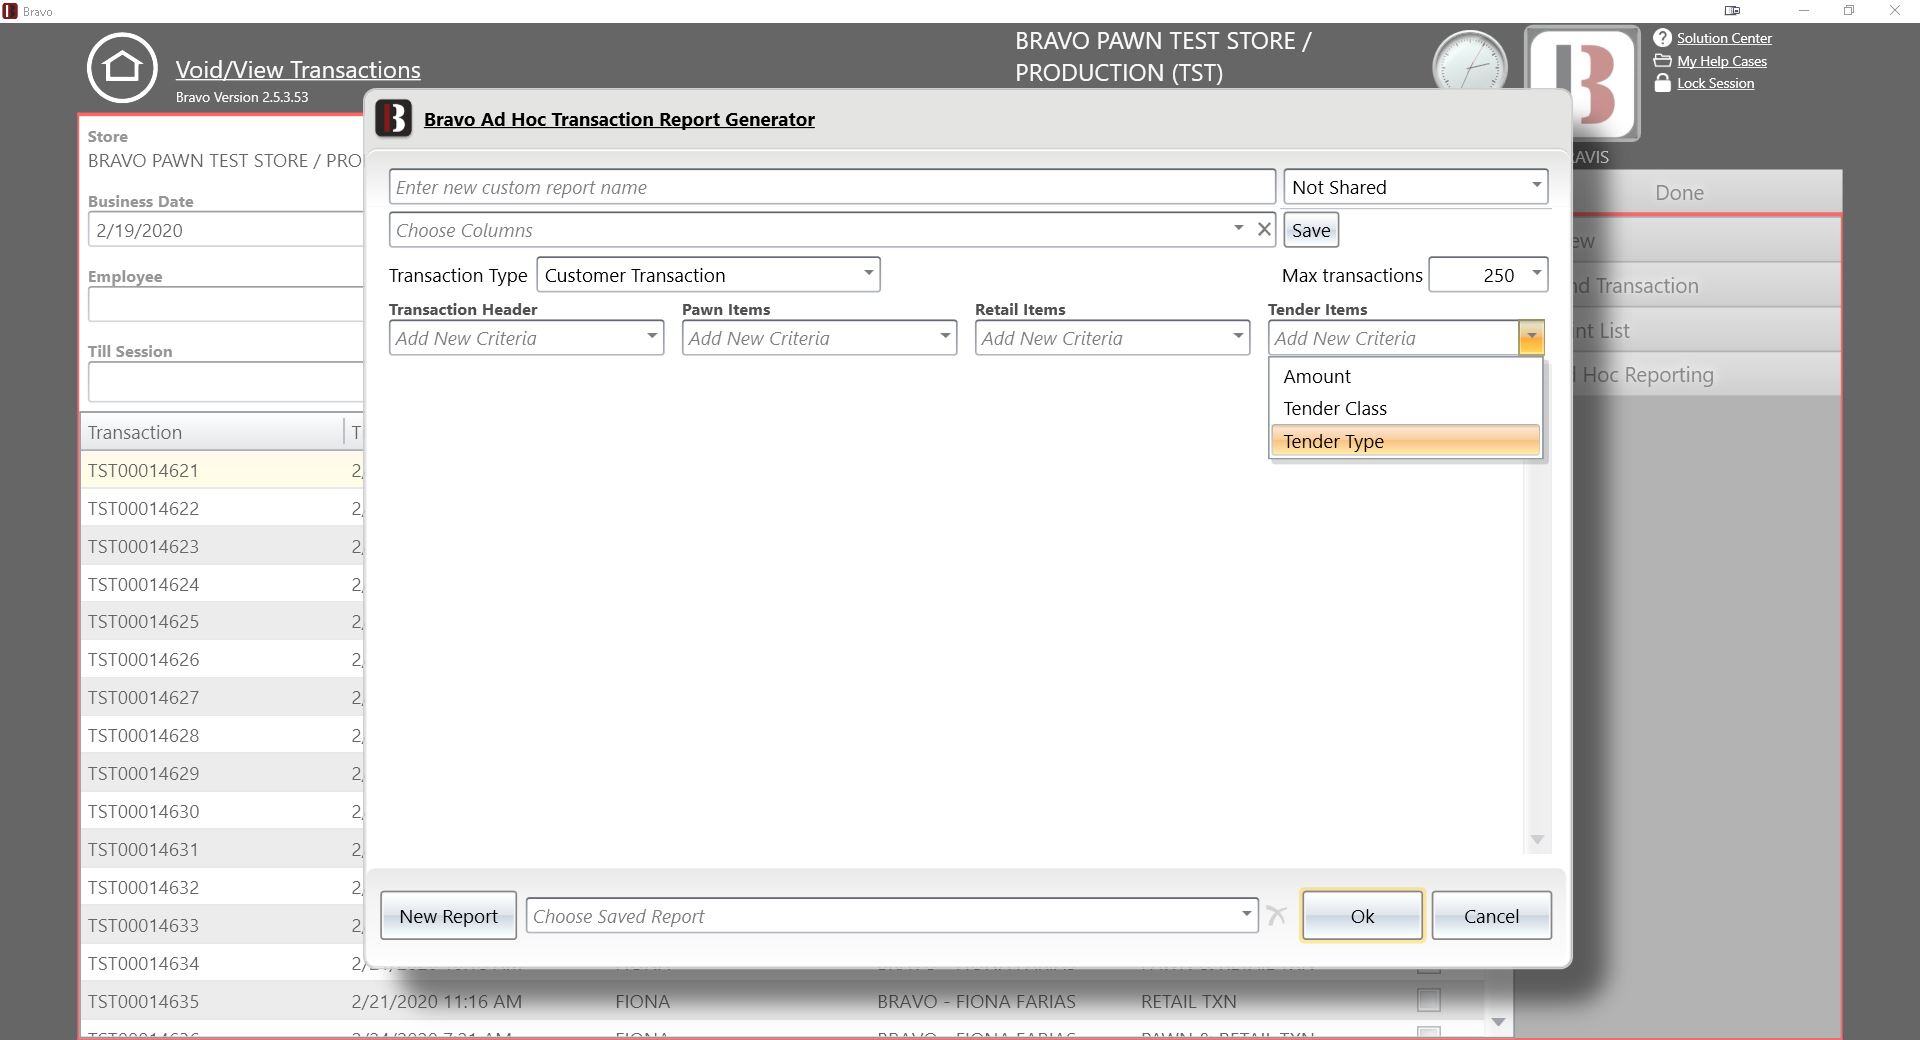Select the Lock Session link
Screen dimensions: 1920x1040
[x=1715, y=83]
